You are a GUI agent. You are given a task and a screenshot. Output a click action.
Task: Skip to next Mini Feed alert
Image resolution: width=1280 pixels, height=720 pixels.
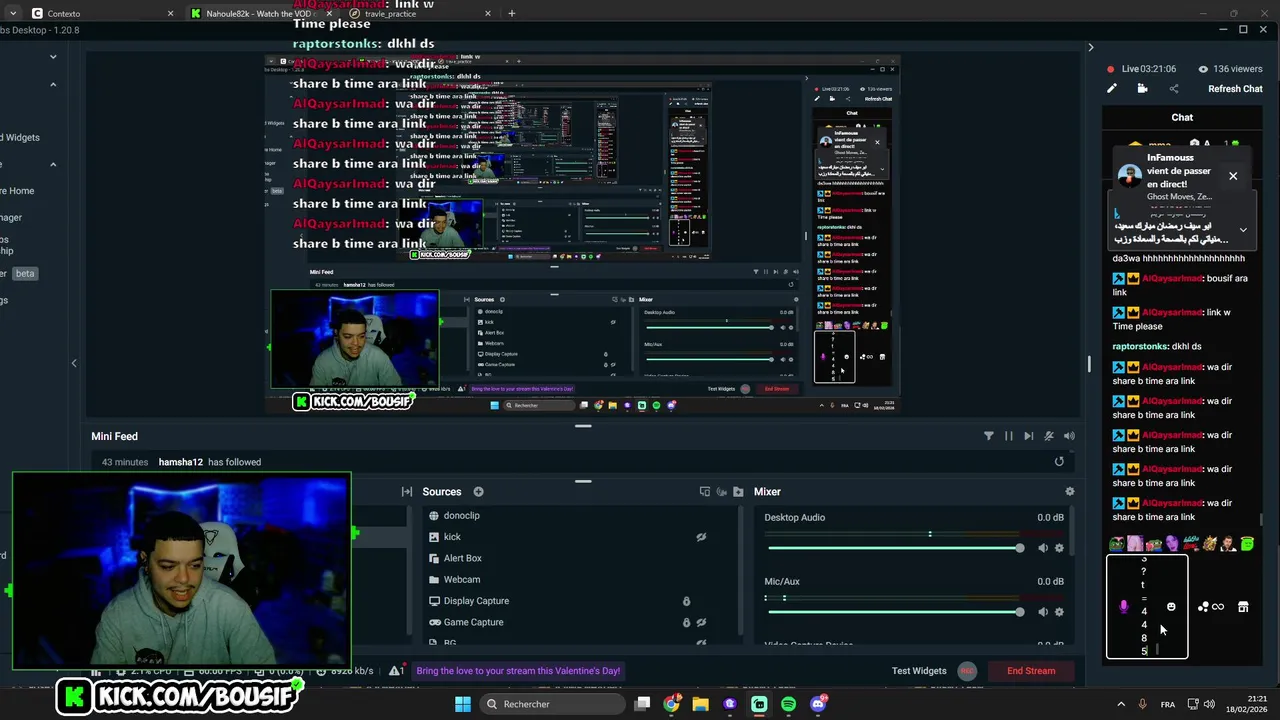1028,436
